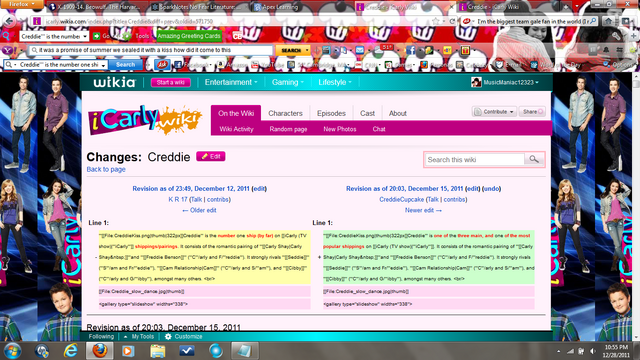Open the browser Home page icon

click(609, 21)
